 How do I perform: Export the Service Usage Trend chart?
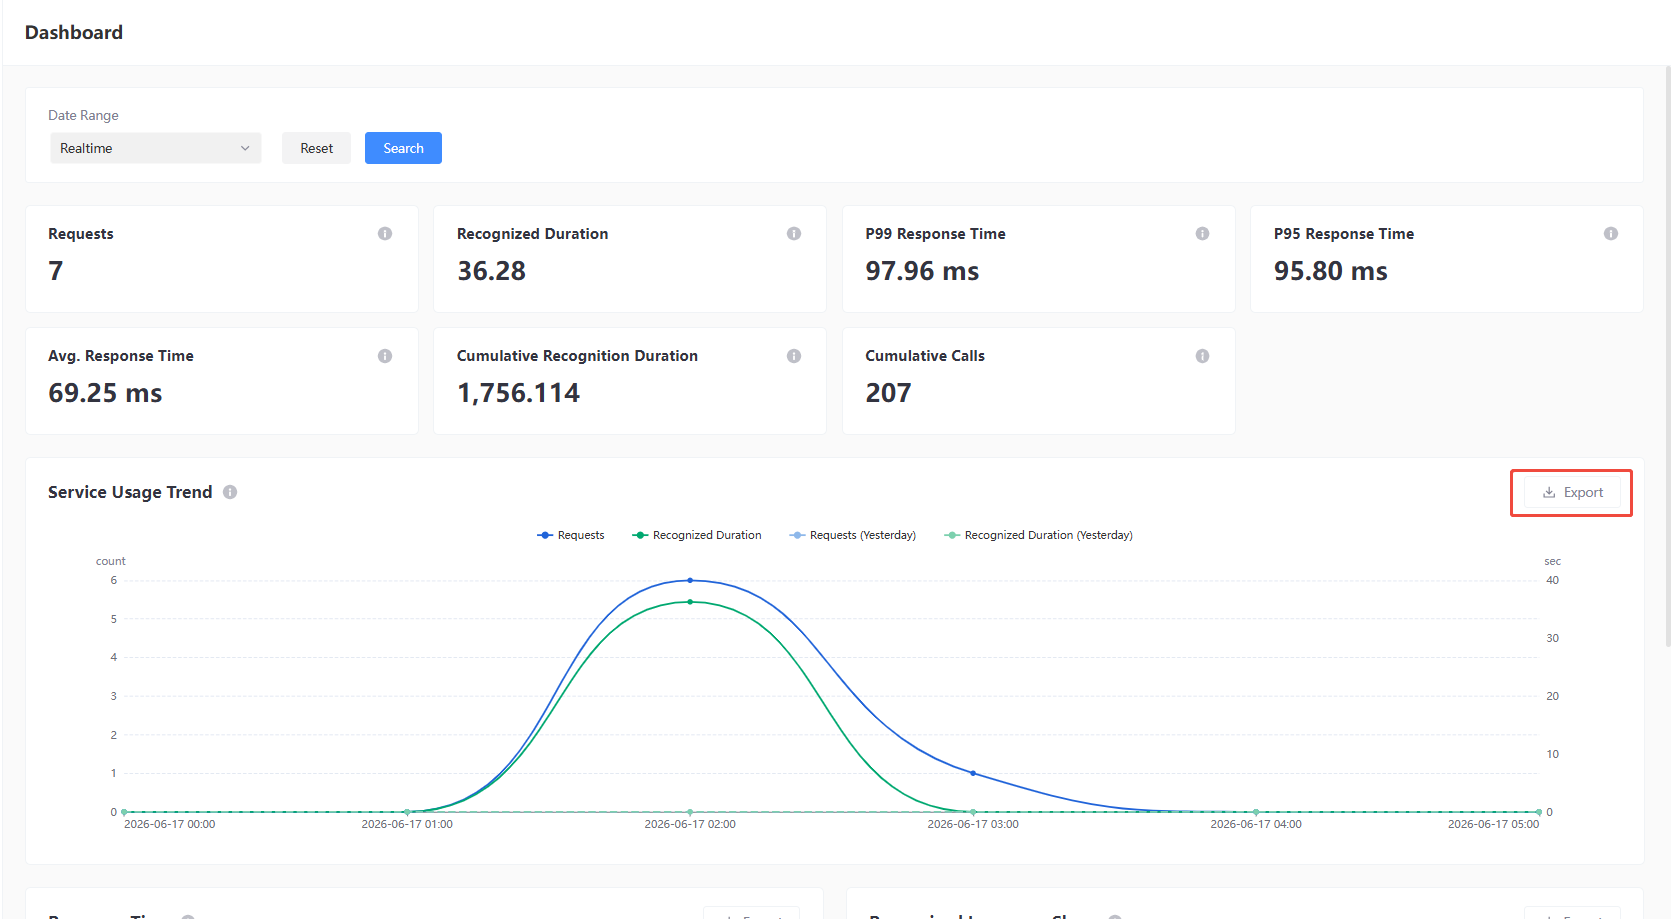click(x=1572, y=492)
